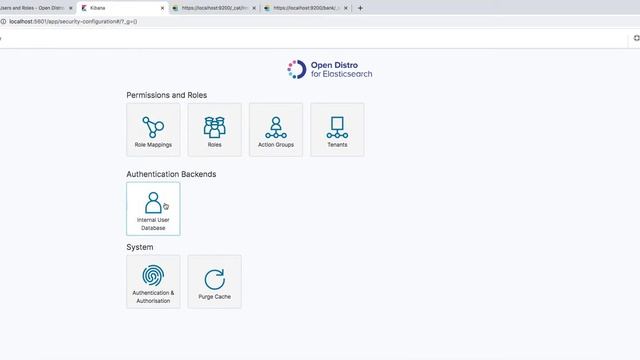This screenshot has width=640, height=360.
Task: Open the Roles card
Action: point(214,130)
